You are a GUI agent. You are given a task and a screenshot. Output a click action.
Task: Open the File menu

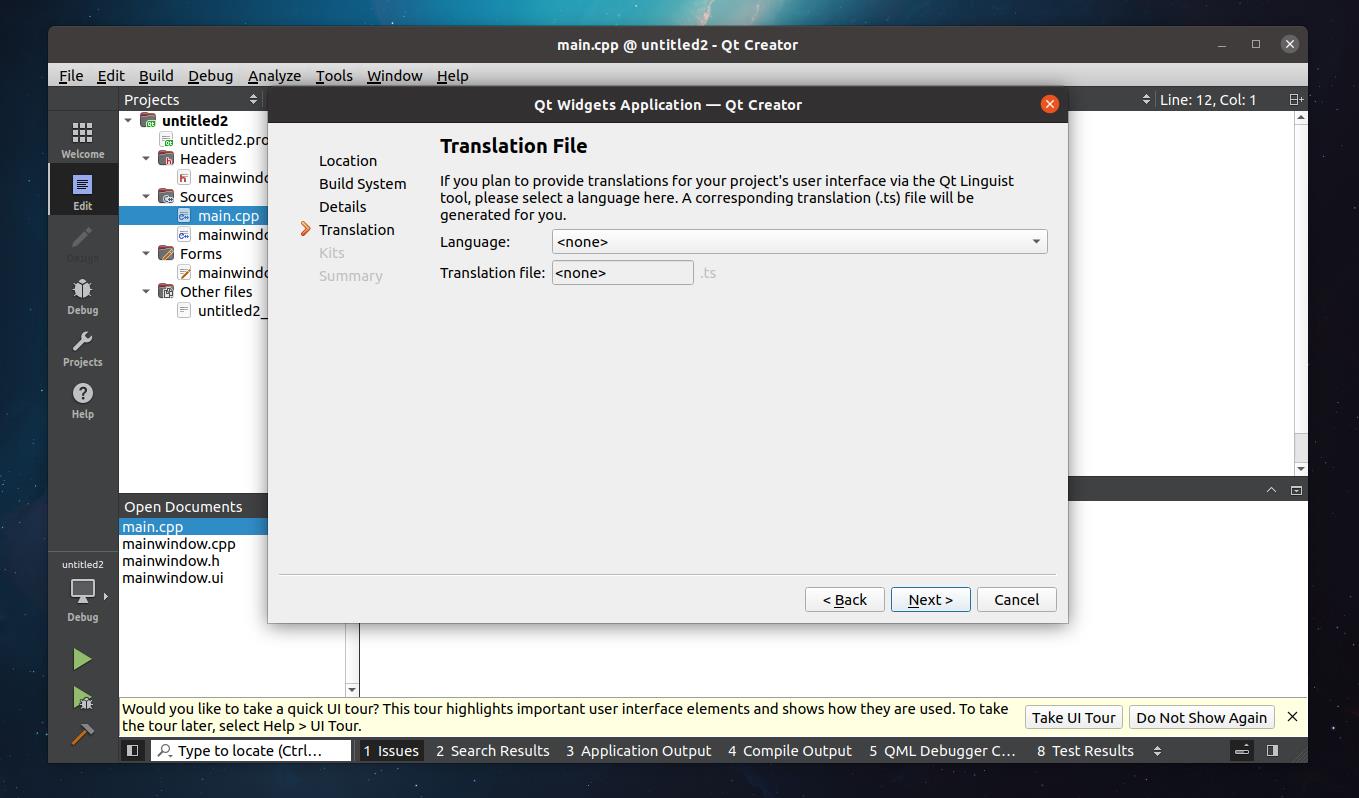(x=71, y=76)
